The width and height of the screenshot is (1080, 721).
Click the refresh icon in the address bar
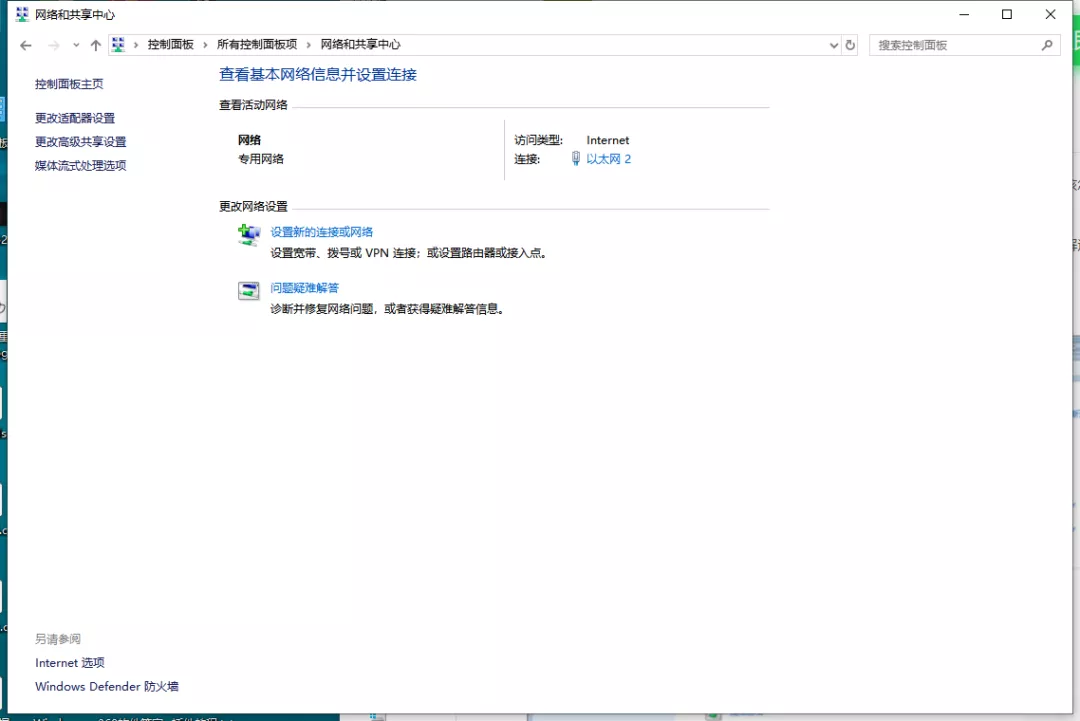(x=850, y=45)
